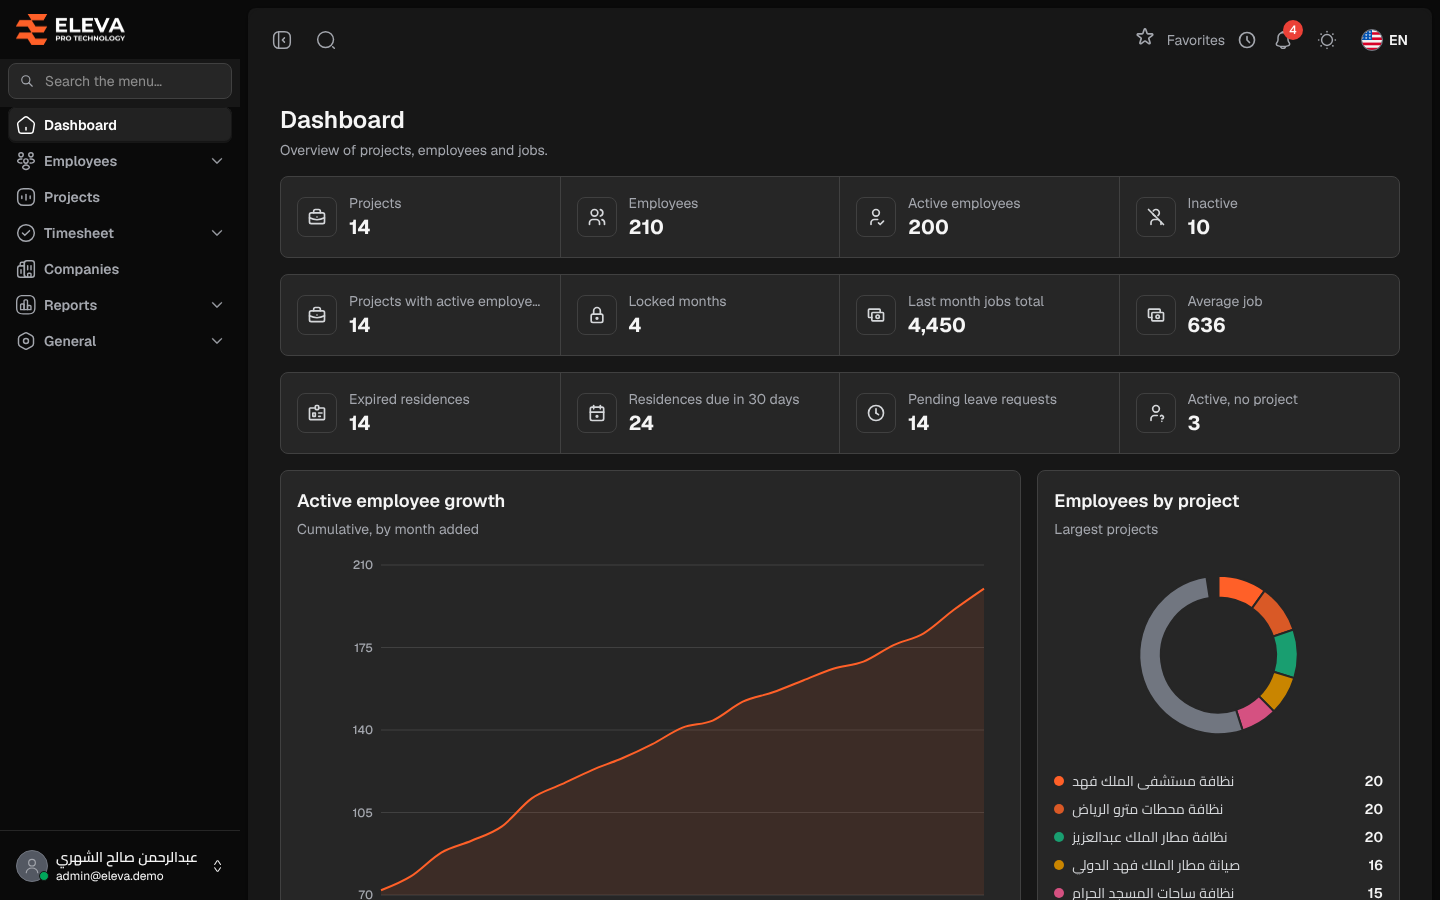1440x900 pixels.
Task: Click the Projects card briefcase icon
Action: coord(317,217)
